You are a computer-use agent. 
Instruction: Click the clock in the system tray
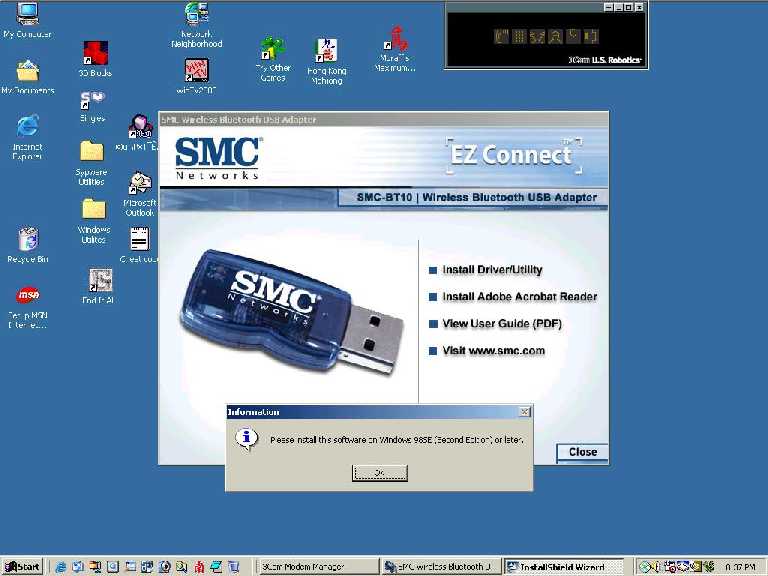tap(740, 567)
